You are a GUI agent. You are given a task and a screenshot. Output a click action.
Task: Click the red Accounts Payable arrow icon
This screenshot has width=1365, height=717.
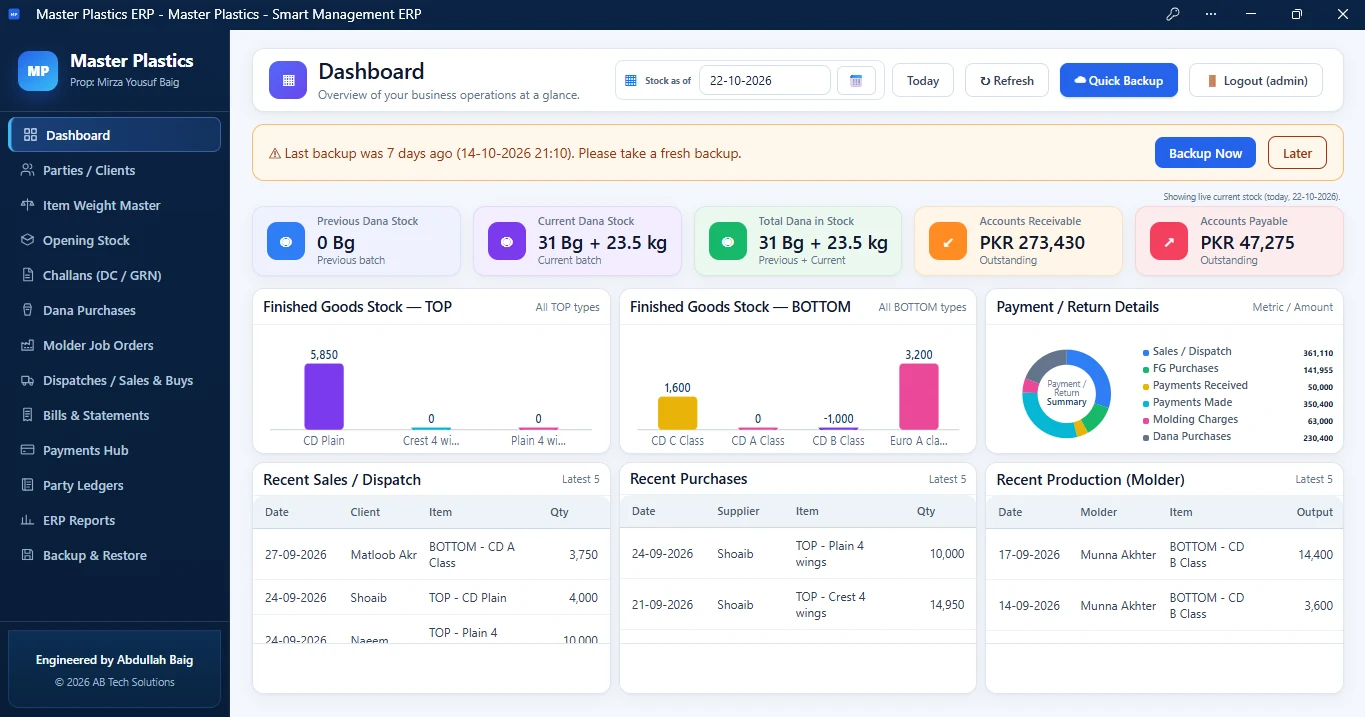[1169, 241]
